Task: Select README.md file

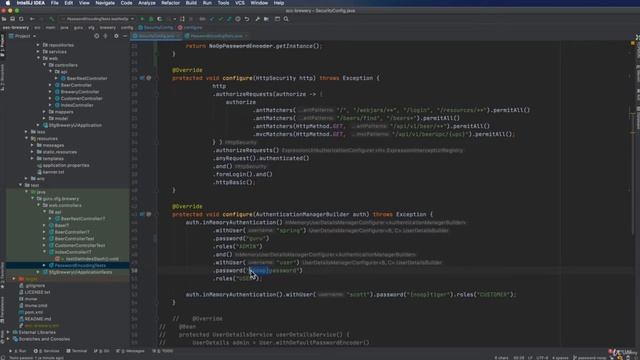Action: pyautogui.click(x=35, y=319)
